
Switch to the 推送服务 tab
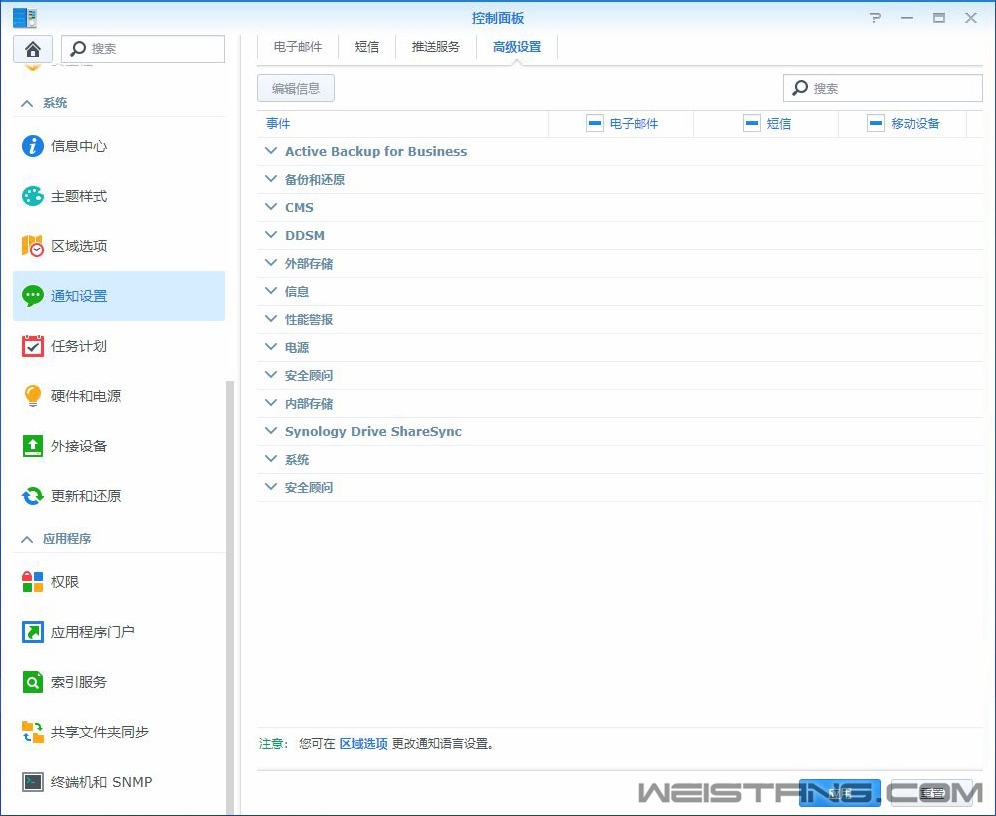tap(435, 46)
